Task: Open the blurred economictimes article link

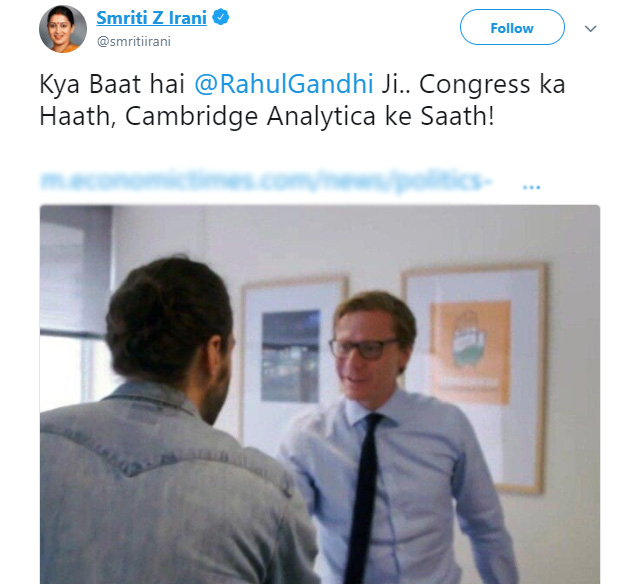Action: click(x=267, y=181)
